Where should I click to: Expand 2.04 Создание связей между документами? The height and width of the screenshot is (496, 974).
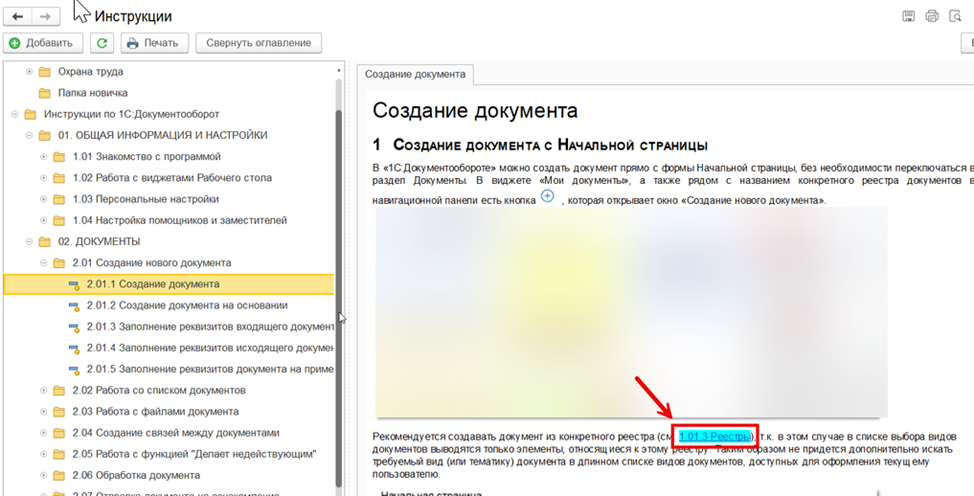pyautogui.click(x=43, y=433)
